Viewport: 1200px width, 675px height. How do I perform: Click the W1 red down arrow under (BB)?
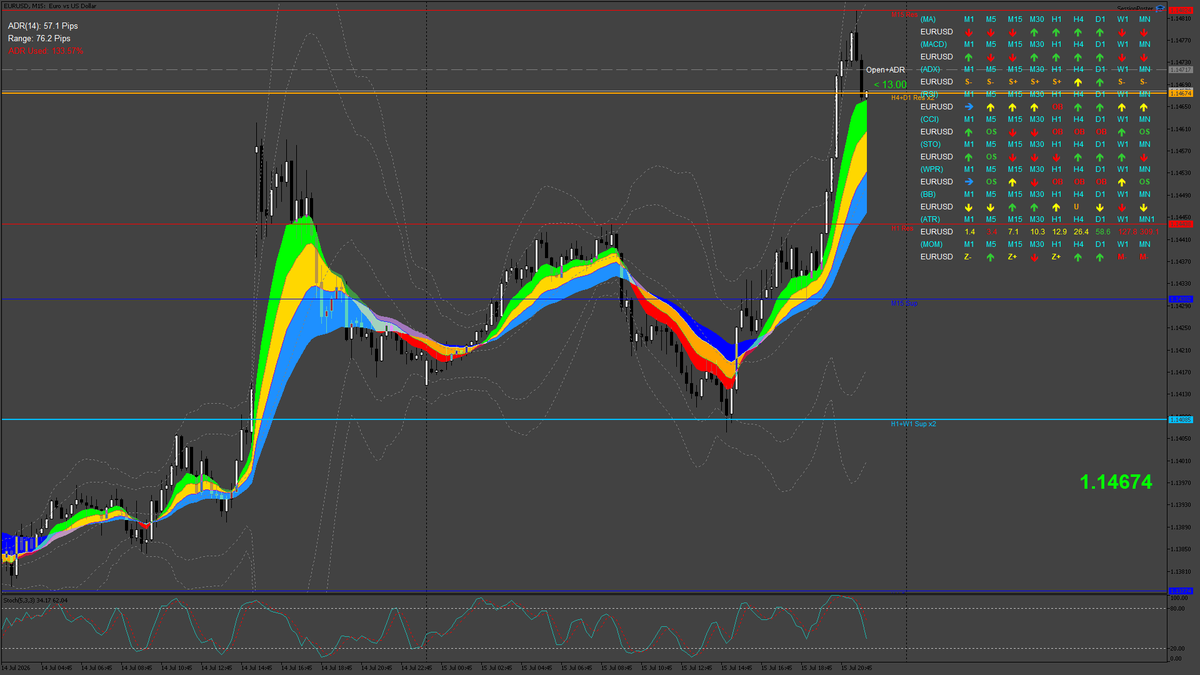[1122, 207]
